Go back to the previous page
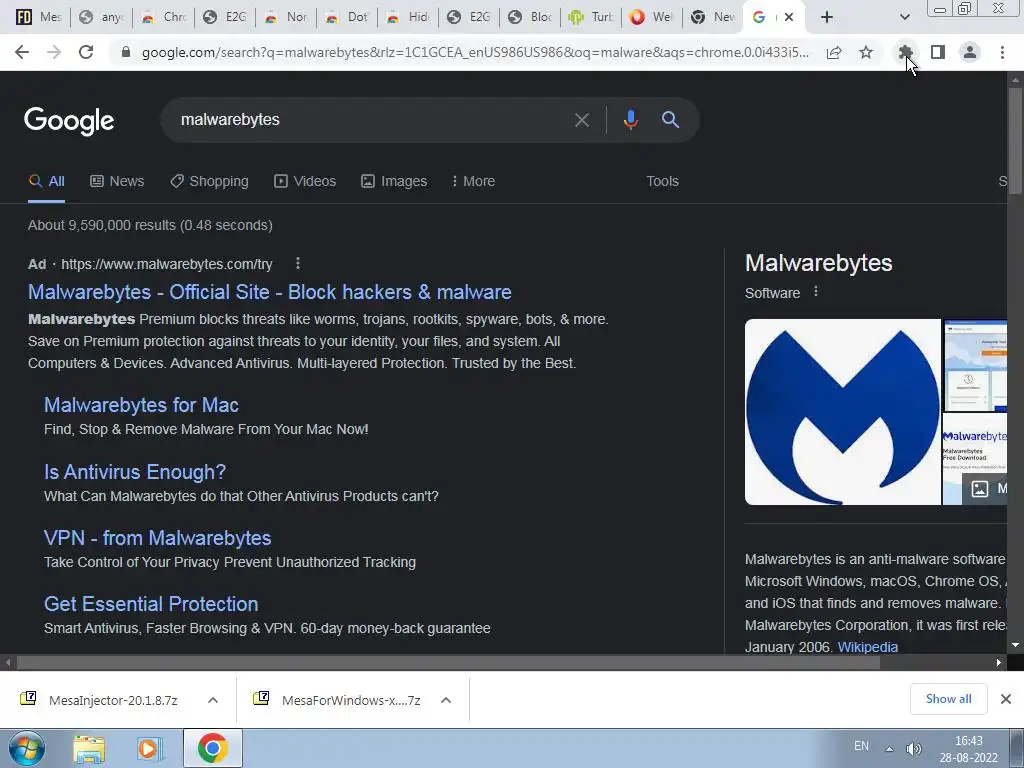Image resolution: width=1024 pixels, height=768 pixels. [x=22, y=52]
